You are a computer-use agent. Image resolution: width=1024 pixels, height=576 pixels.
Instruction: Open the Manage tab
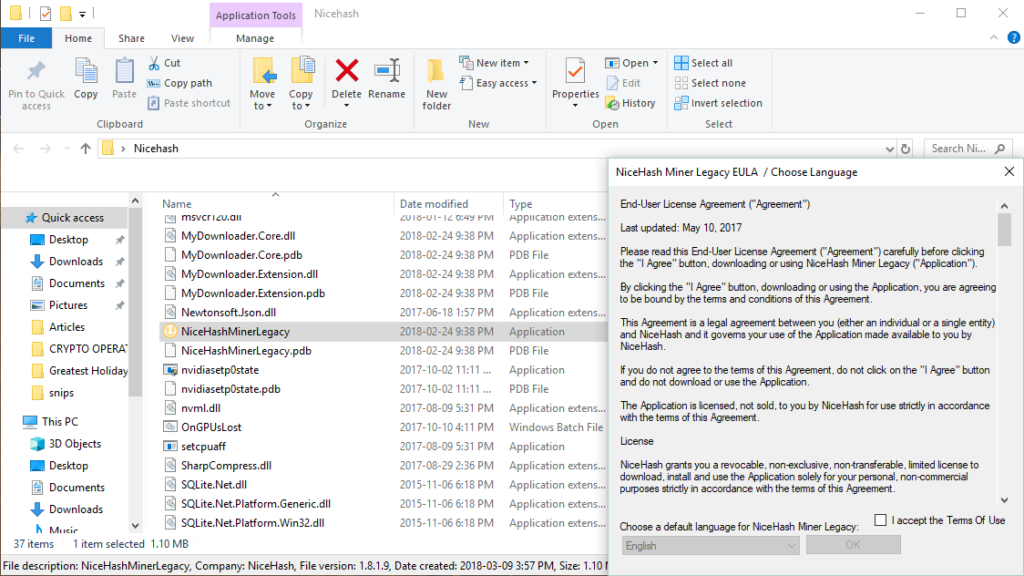point(255,39)
